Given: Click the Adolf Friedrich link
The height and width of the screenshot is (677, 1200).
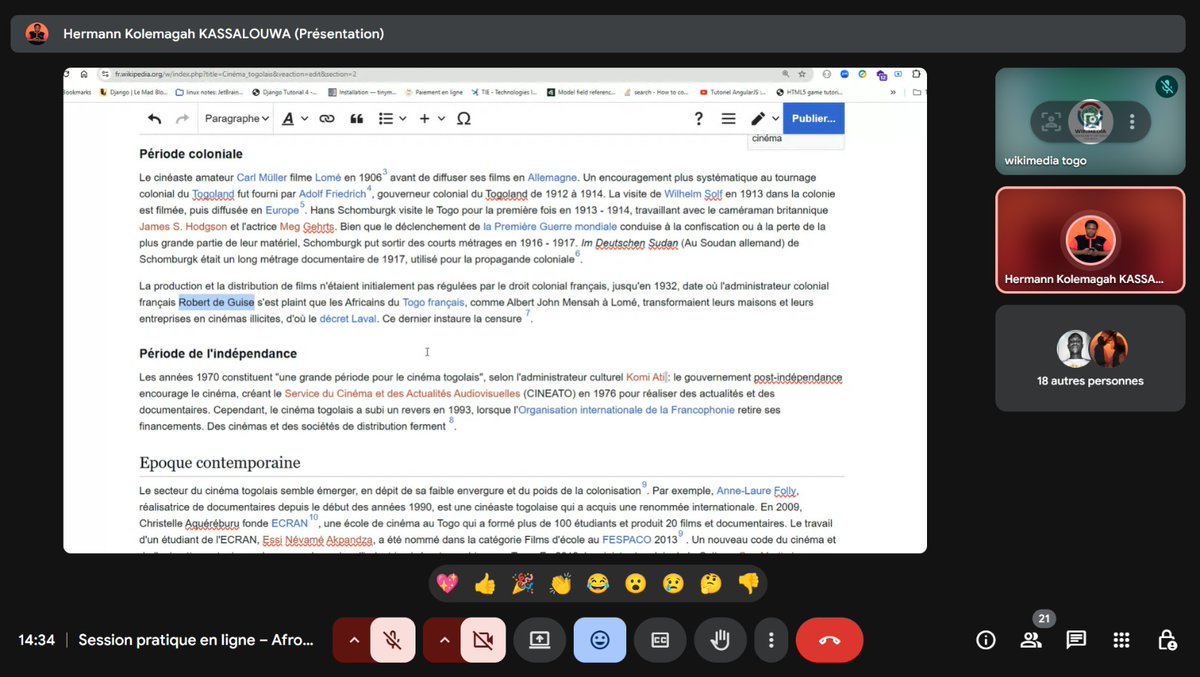Looking at the screenshot, I should click(x=333, y=194).
